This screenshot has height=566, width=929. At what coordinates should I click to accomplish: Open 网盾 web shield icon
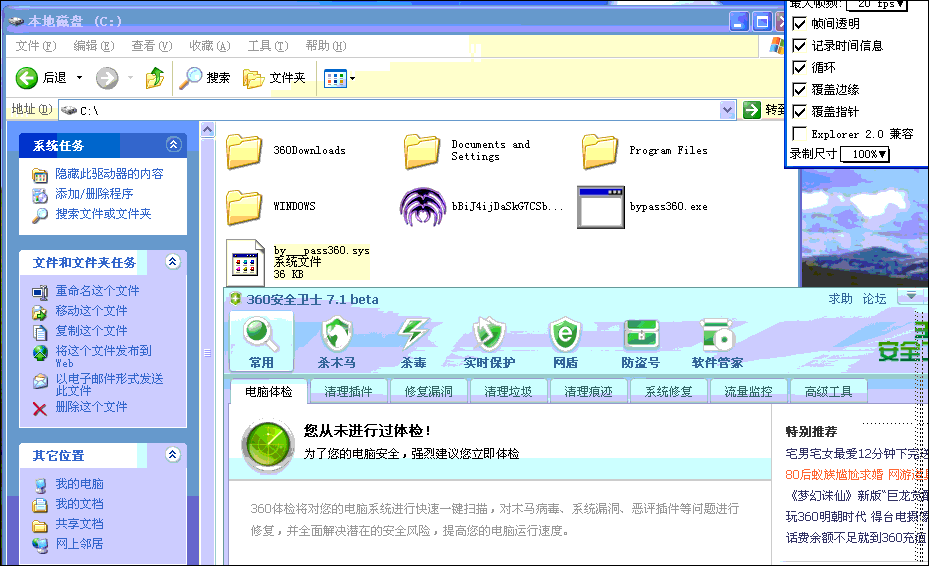565,334
